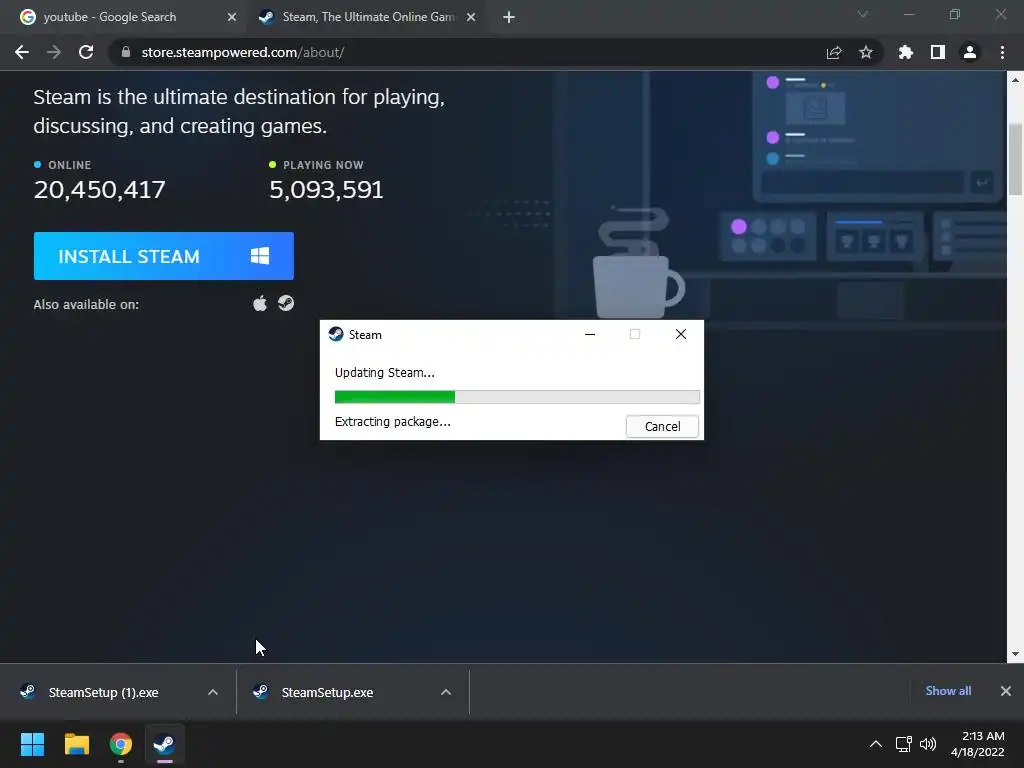This screenshot has width=1024, height=768.
Task: Go back using the browser back arrow
Action: tap(22, 52)
